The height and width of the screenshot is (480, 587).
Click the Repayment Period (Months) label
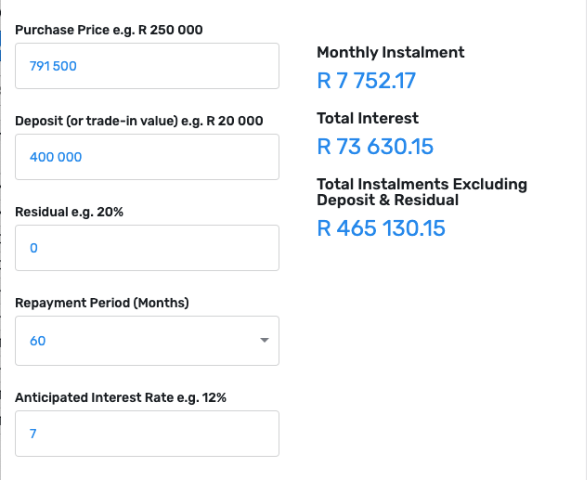102,303
